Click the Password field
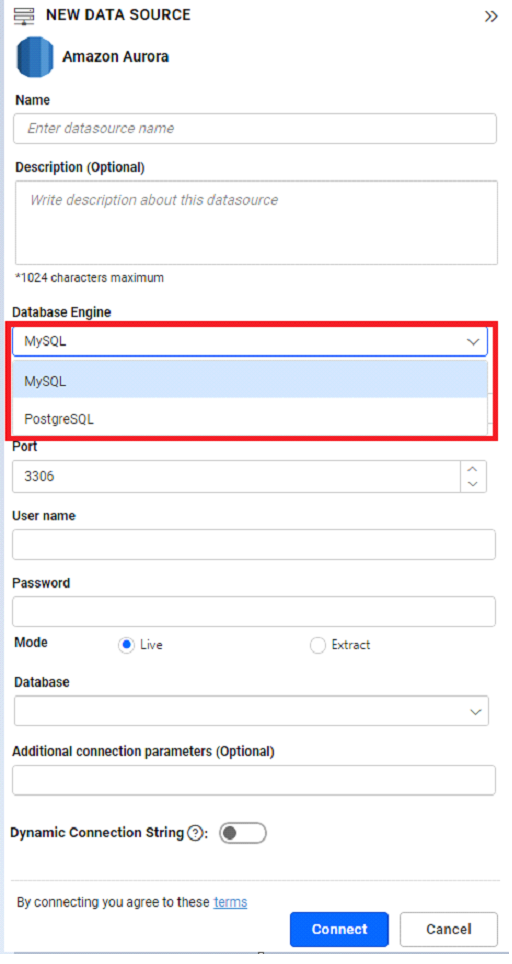This screenshot has width=512, height=964. [x=254, y=612]
